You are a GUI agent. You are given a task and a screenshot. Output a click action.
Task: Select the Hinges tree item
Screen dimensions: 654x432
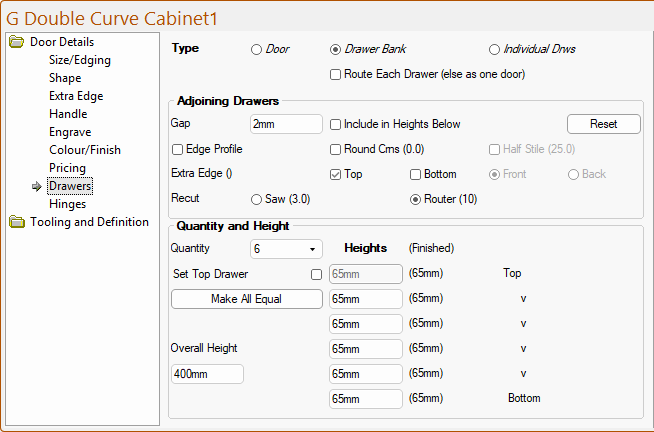(68, 204)
